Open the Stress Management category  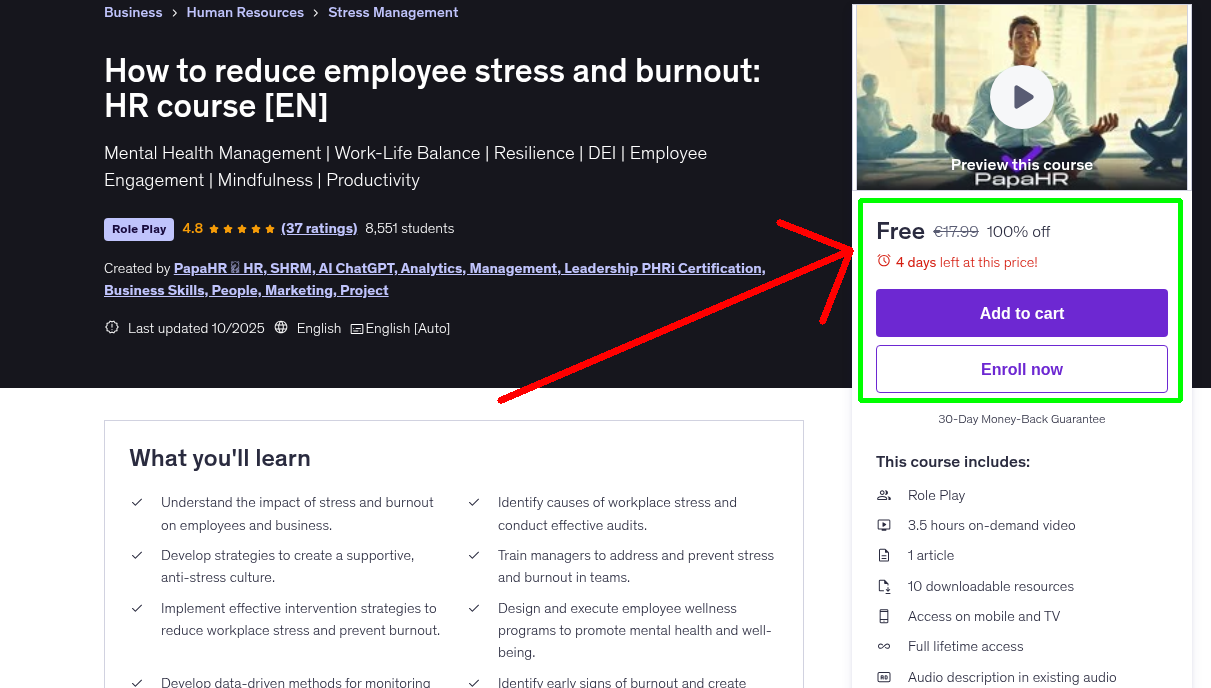click(393, 12)
